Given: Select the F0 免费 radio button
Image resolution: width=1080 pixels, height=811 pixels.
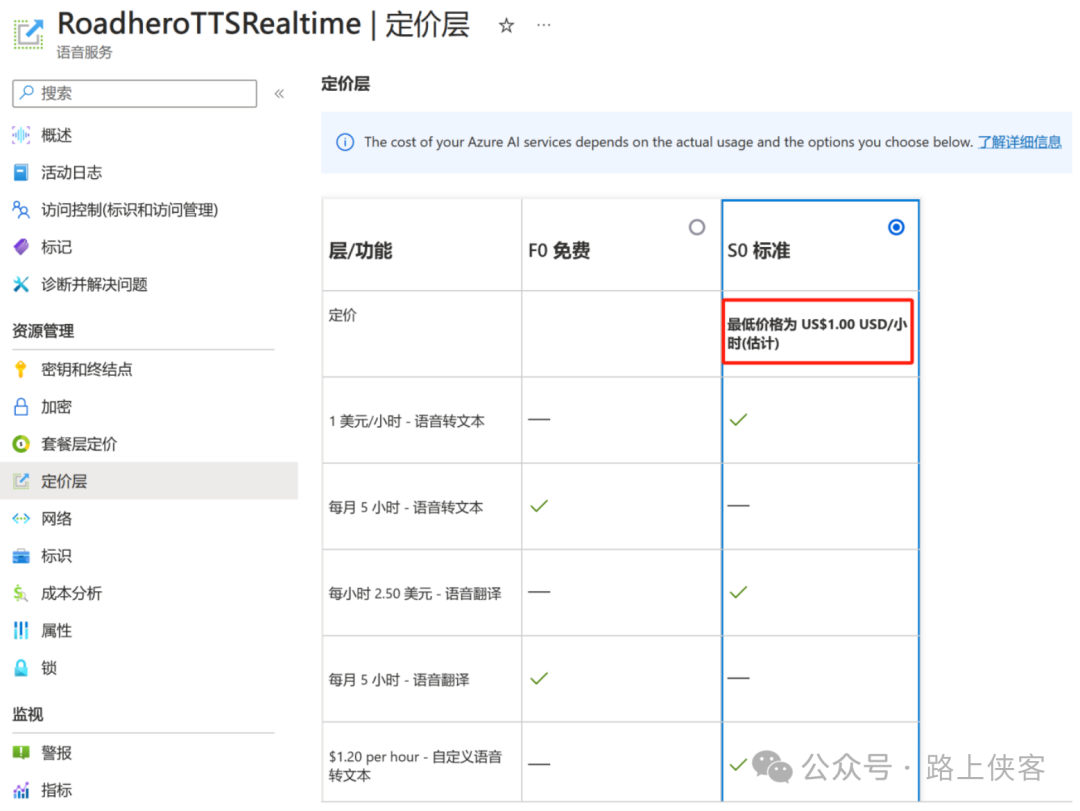Looking at the screenshot, I should coord(697,227).
